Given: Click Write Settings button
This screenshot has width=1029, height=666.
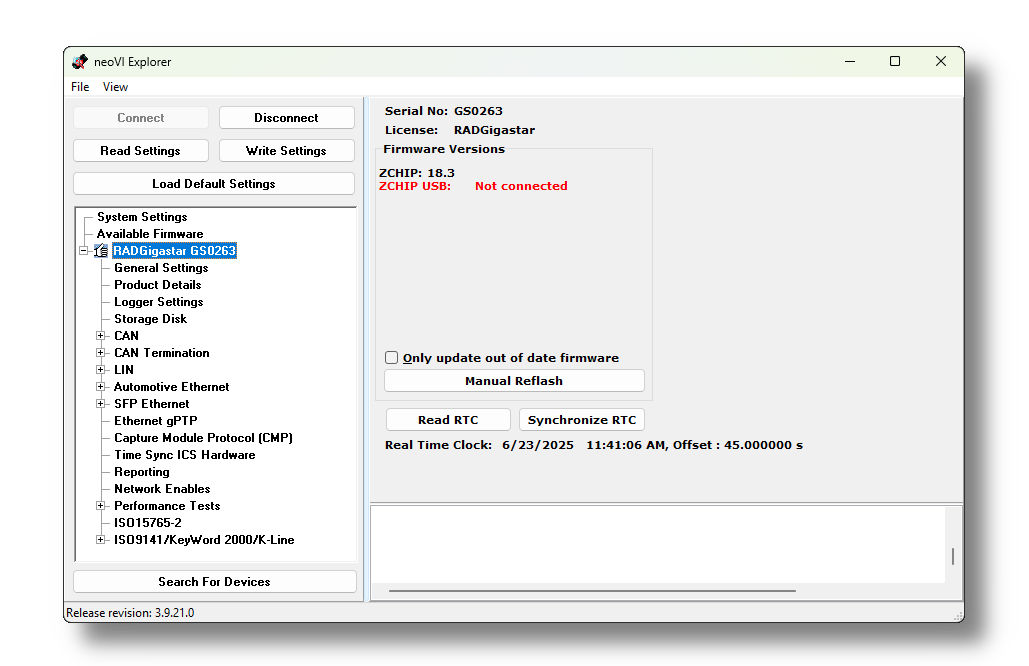Looking at the screenshot, I should click(x=286, y=151).
